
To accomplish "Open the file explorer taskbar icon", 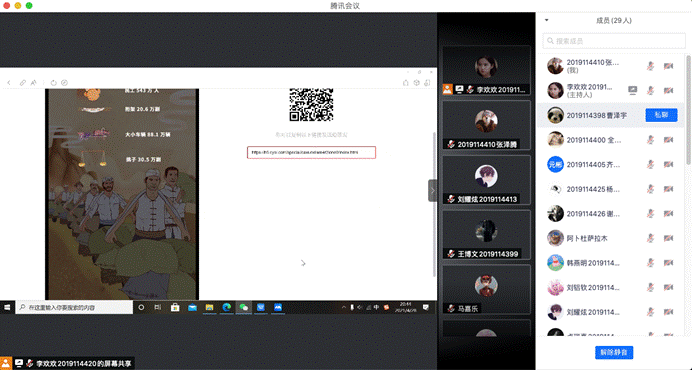I will [x=209, y=307].
